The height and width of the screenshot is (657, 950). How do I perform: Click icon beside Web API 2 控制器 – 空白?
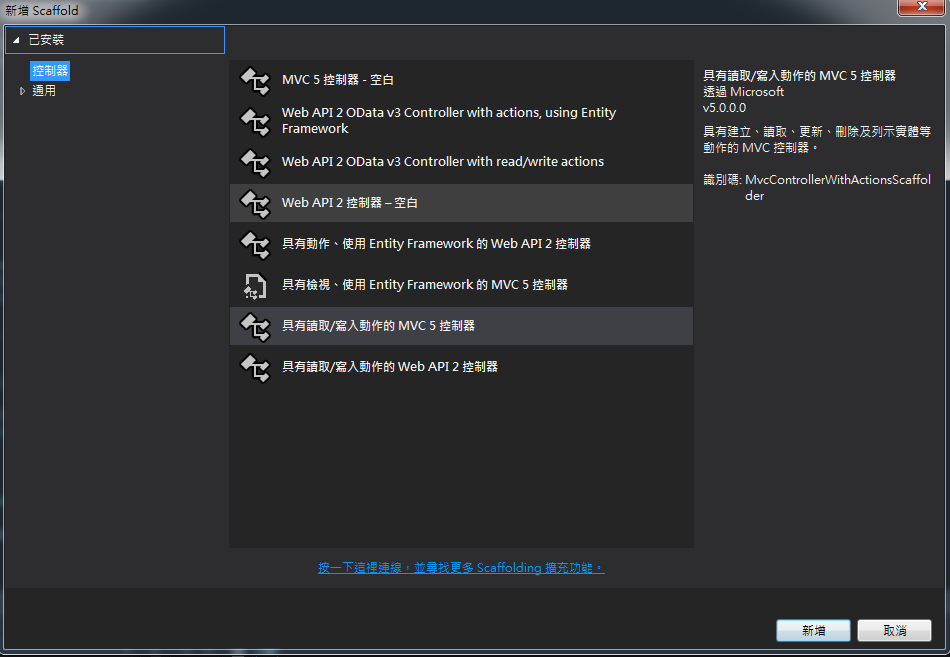click(x=255, y=203)
